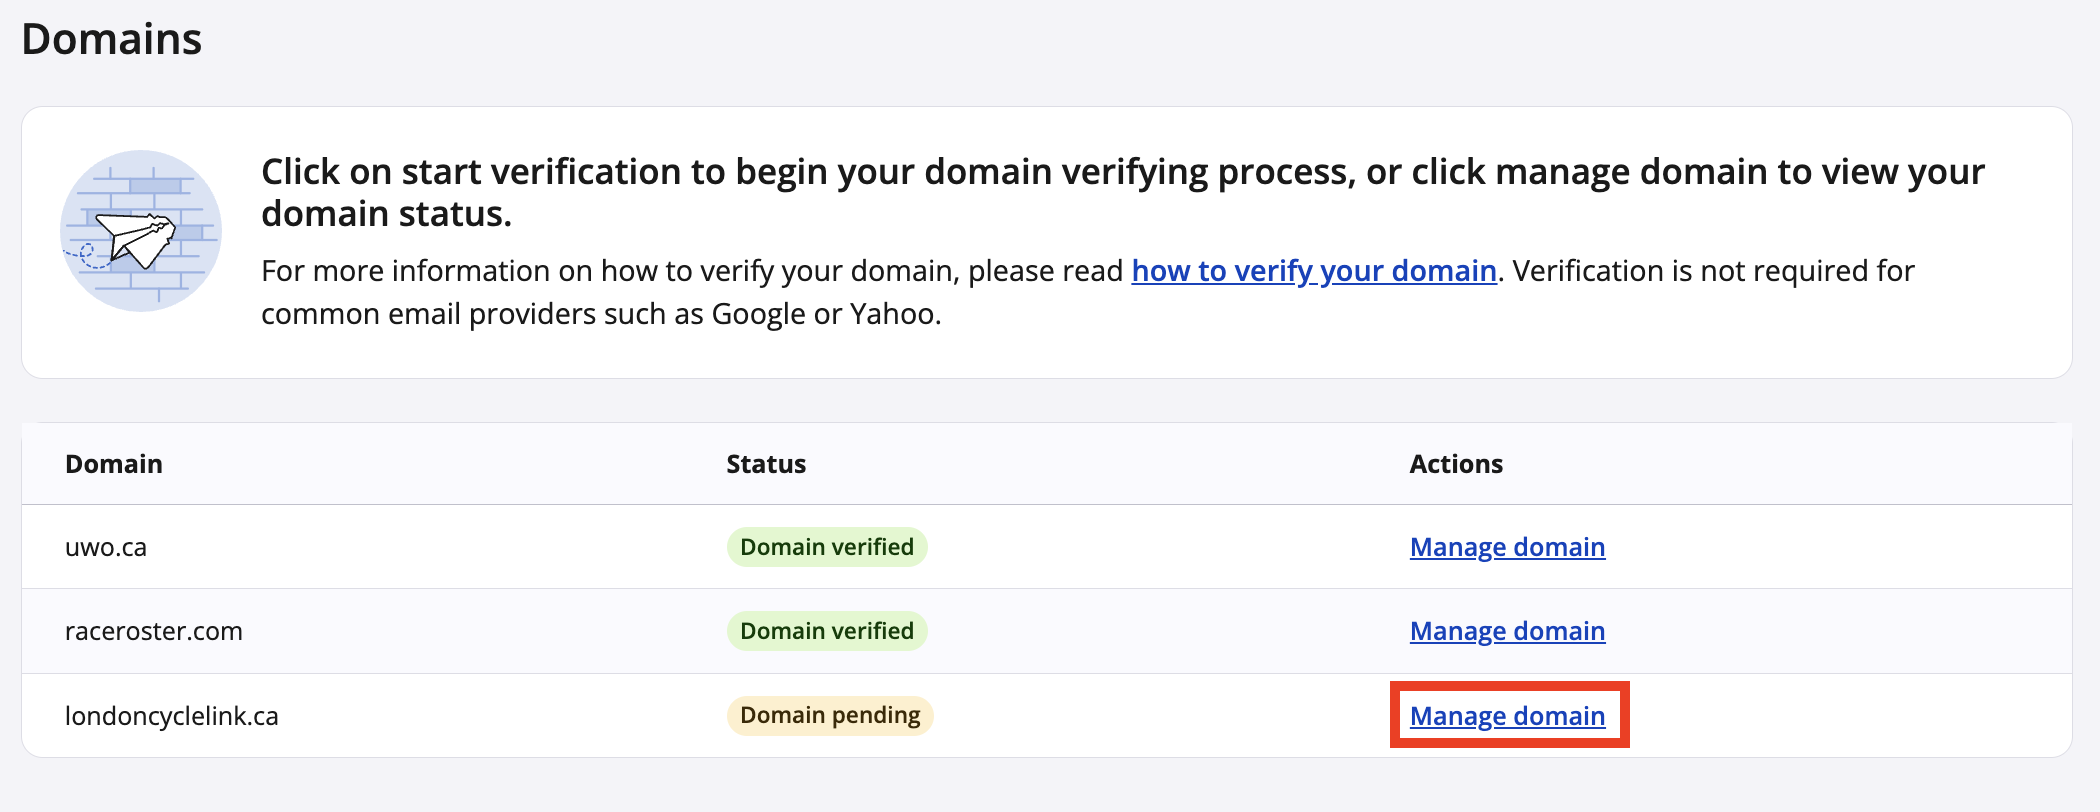Open the 'how to verify your domain' link
The image size is (2100, 812).
pyautogui.click(x=1313, y=271)
